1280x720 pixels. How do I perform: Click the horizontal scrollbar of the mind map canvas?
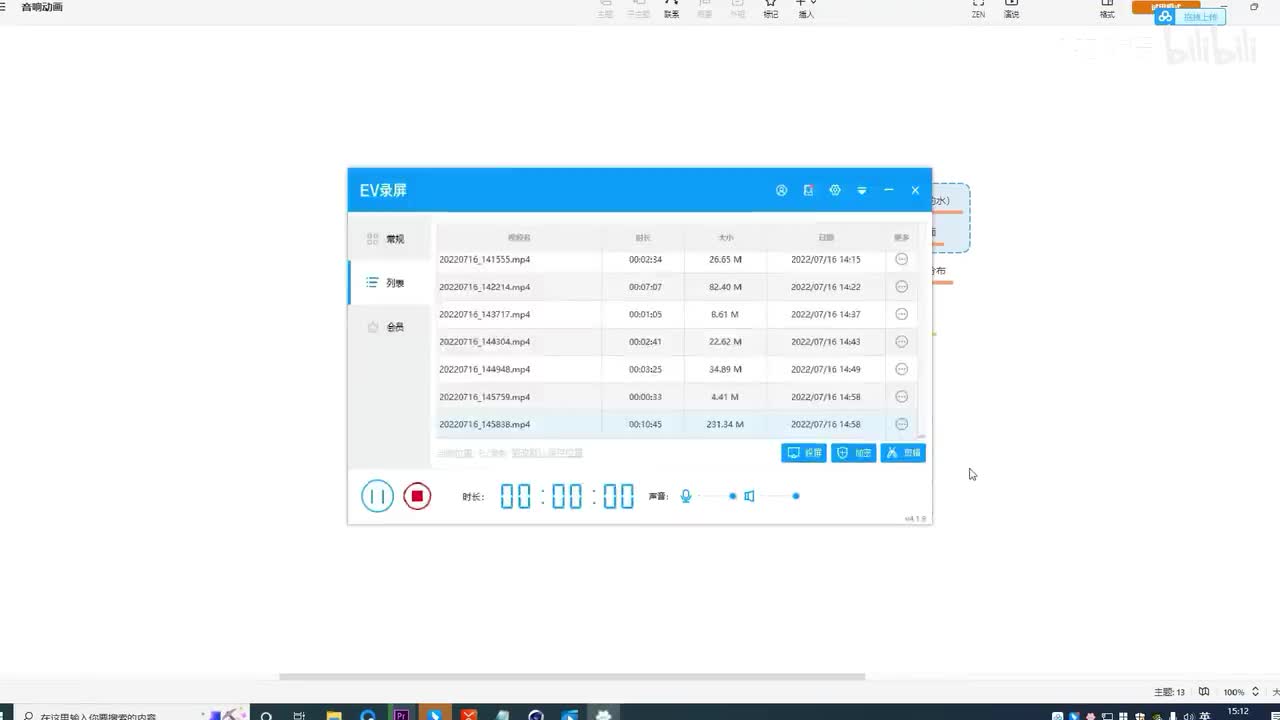click(x=572, y=677)
